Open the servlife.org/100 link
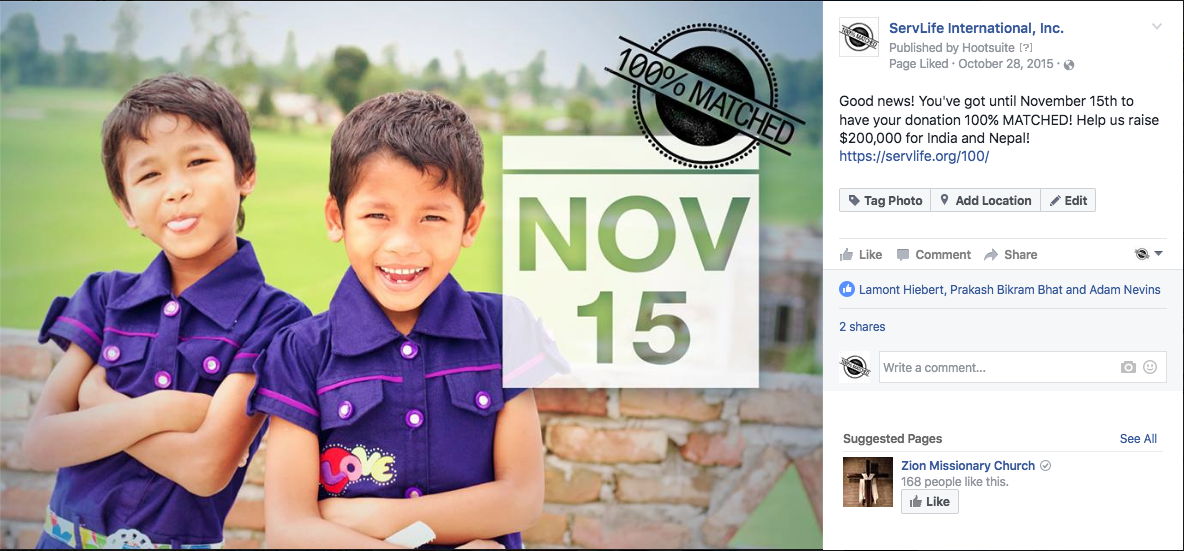 (914, 156)
